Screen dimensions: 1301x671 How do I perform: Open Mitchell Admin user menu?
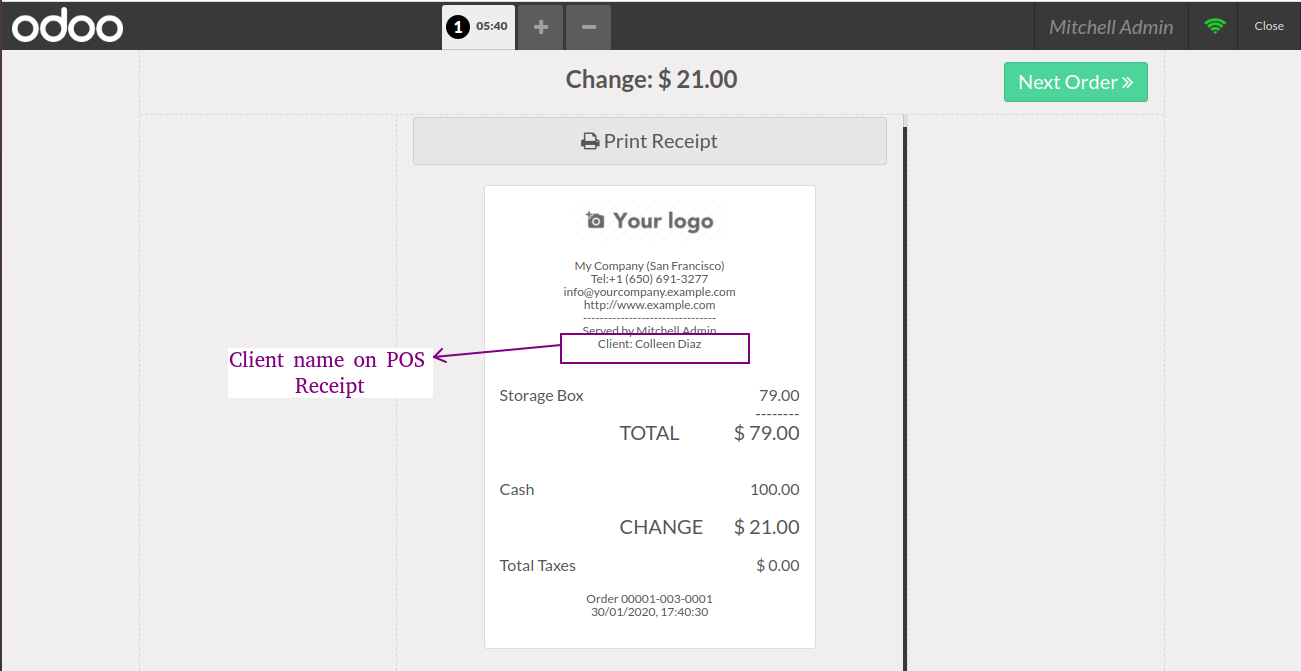[x=1111, y=27]
